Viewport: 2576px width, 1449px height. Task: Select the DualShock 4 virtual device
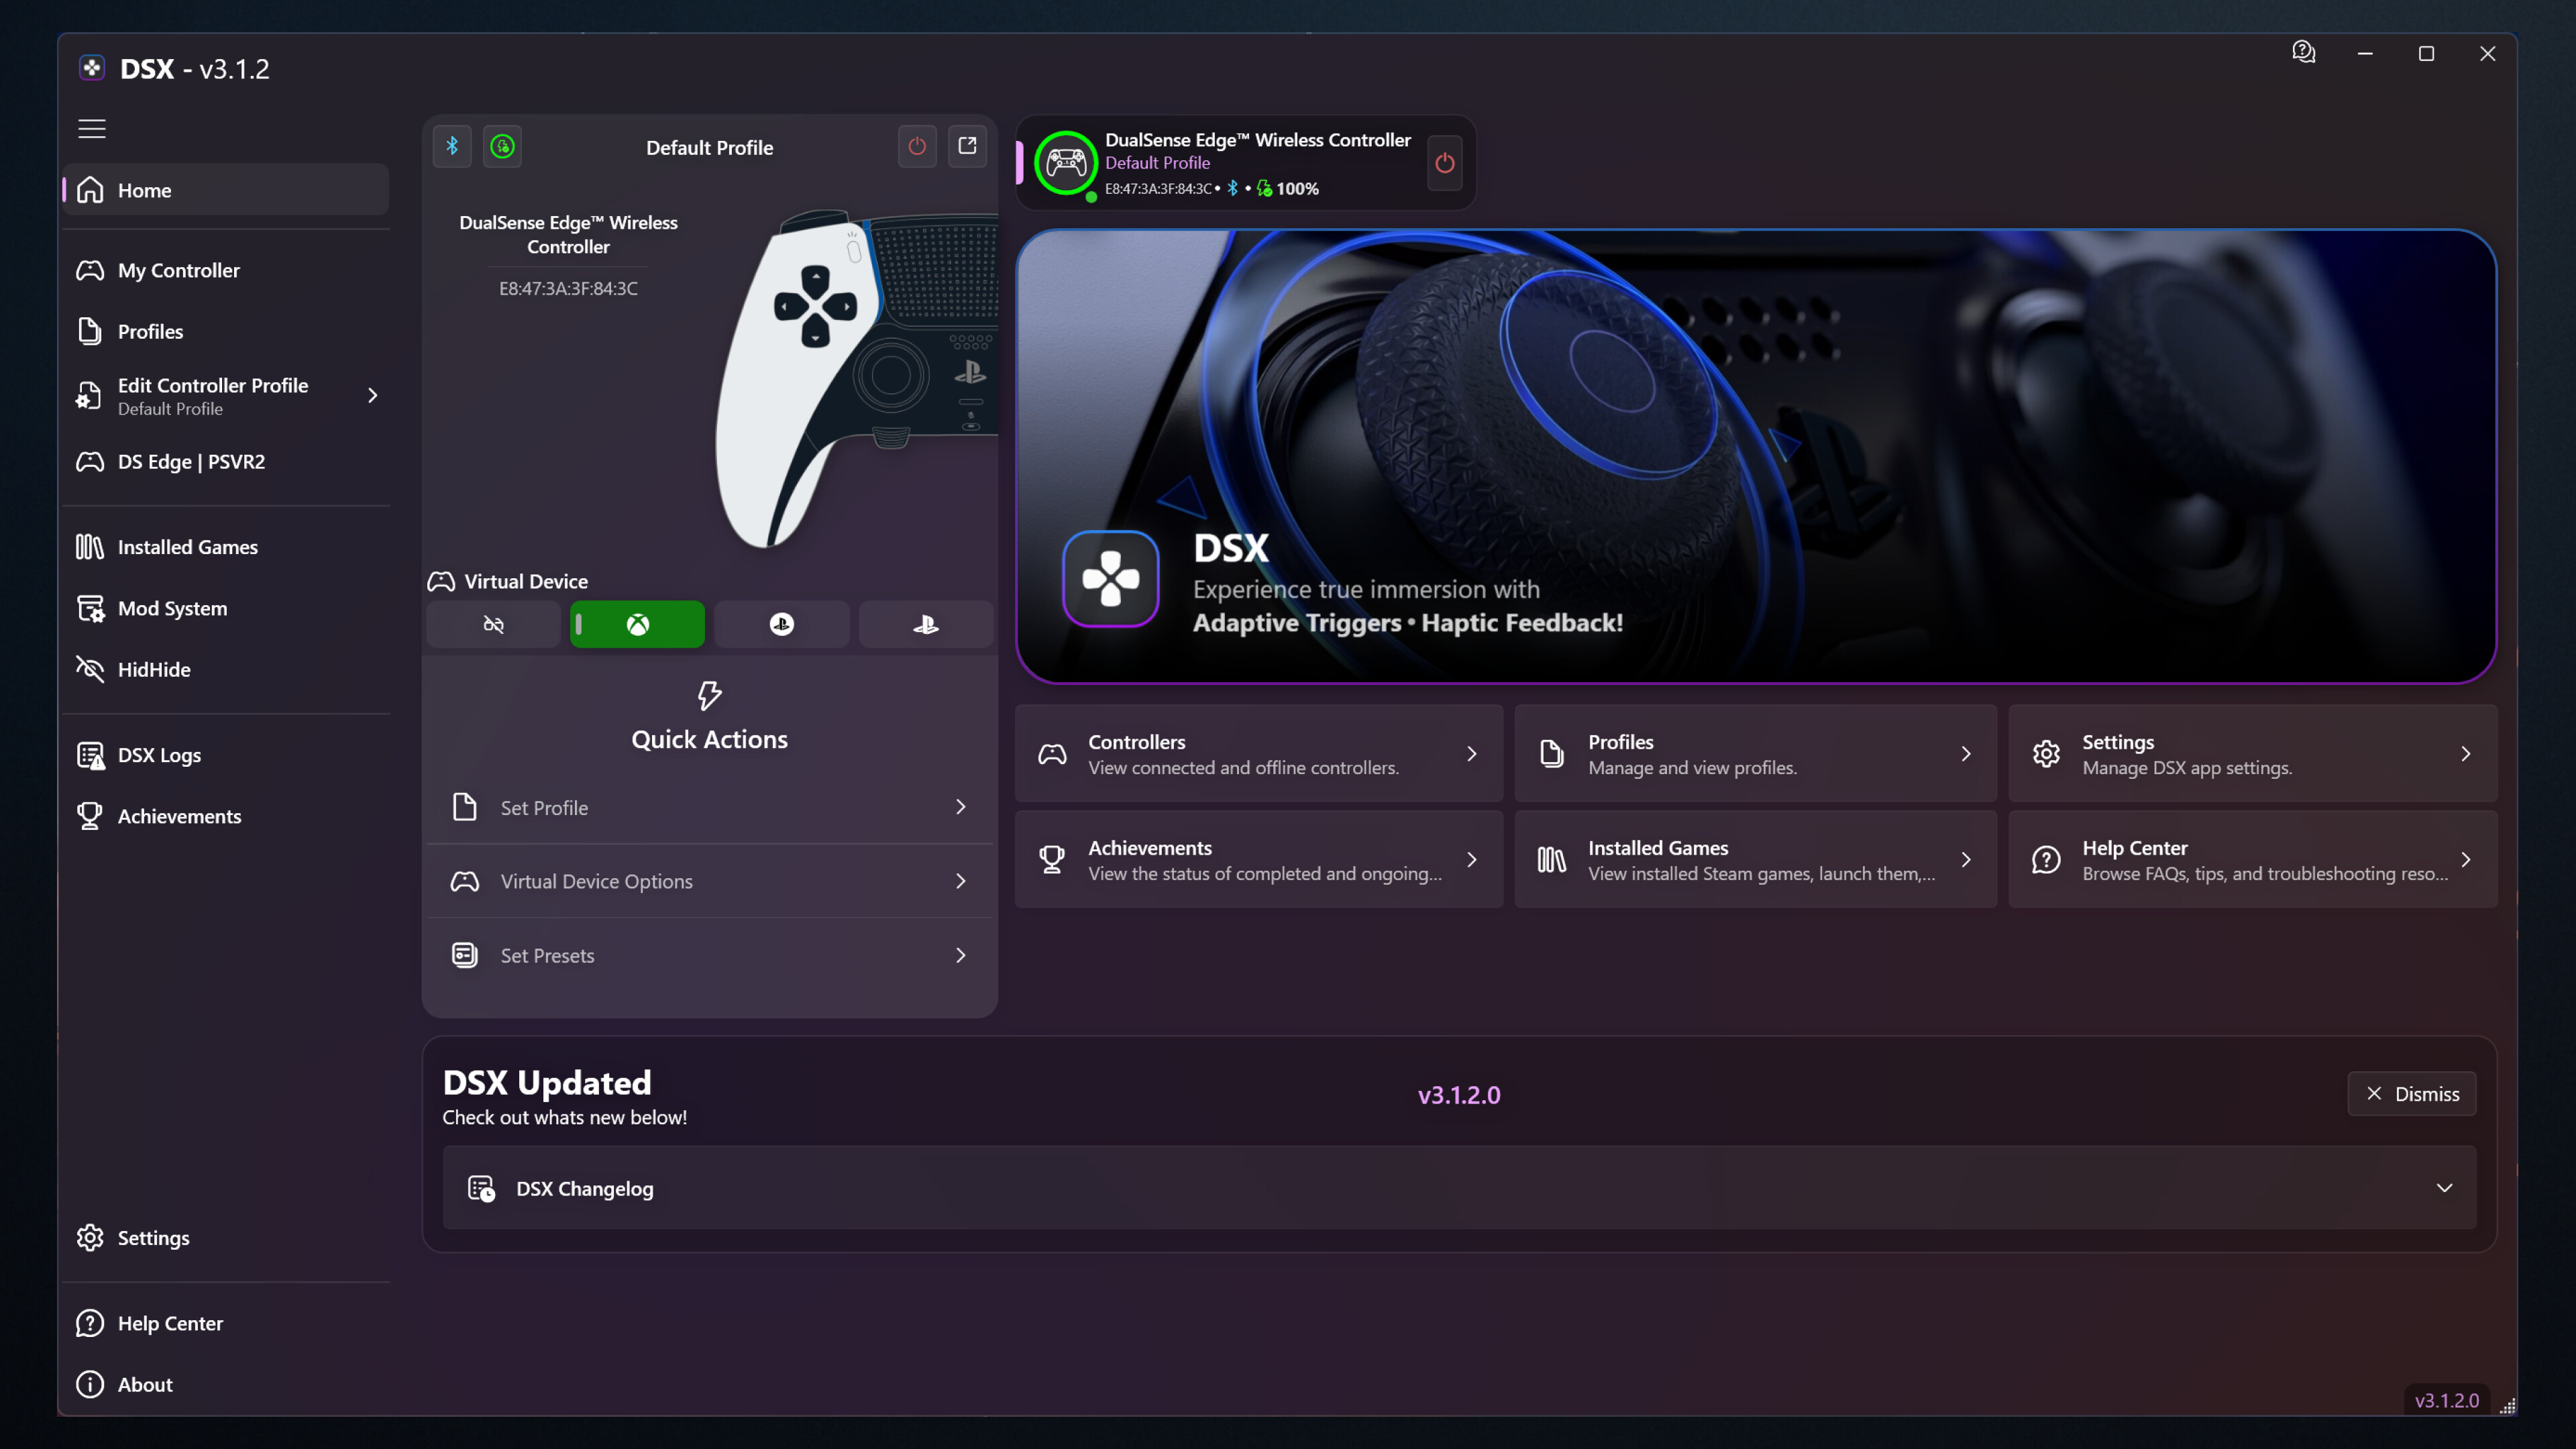pos(781,623)
